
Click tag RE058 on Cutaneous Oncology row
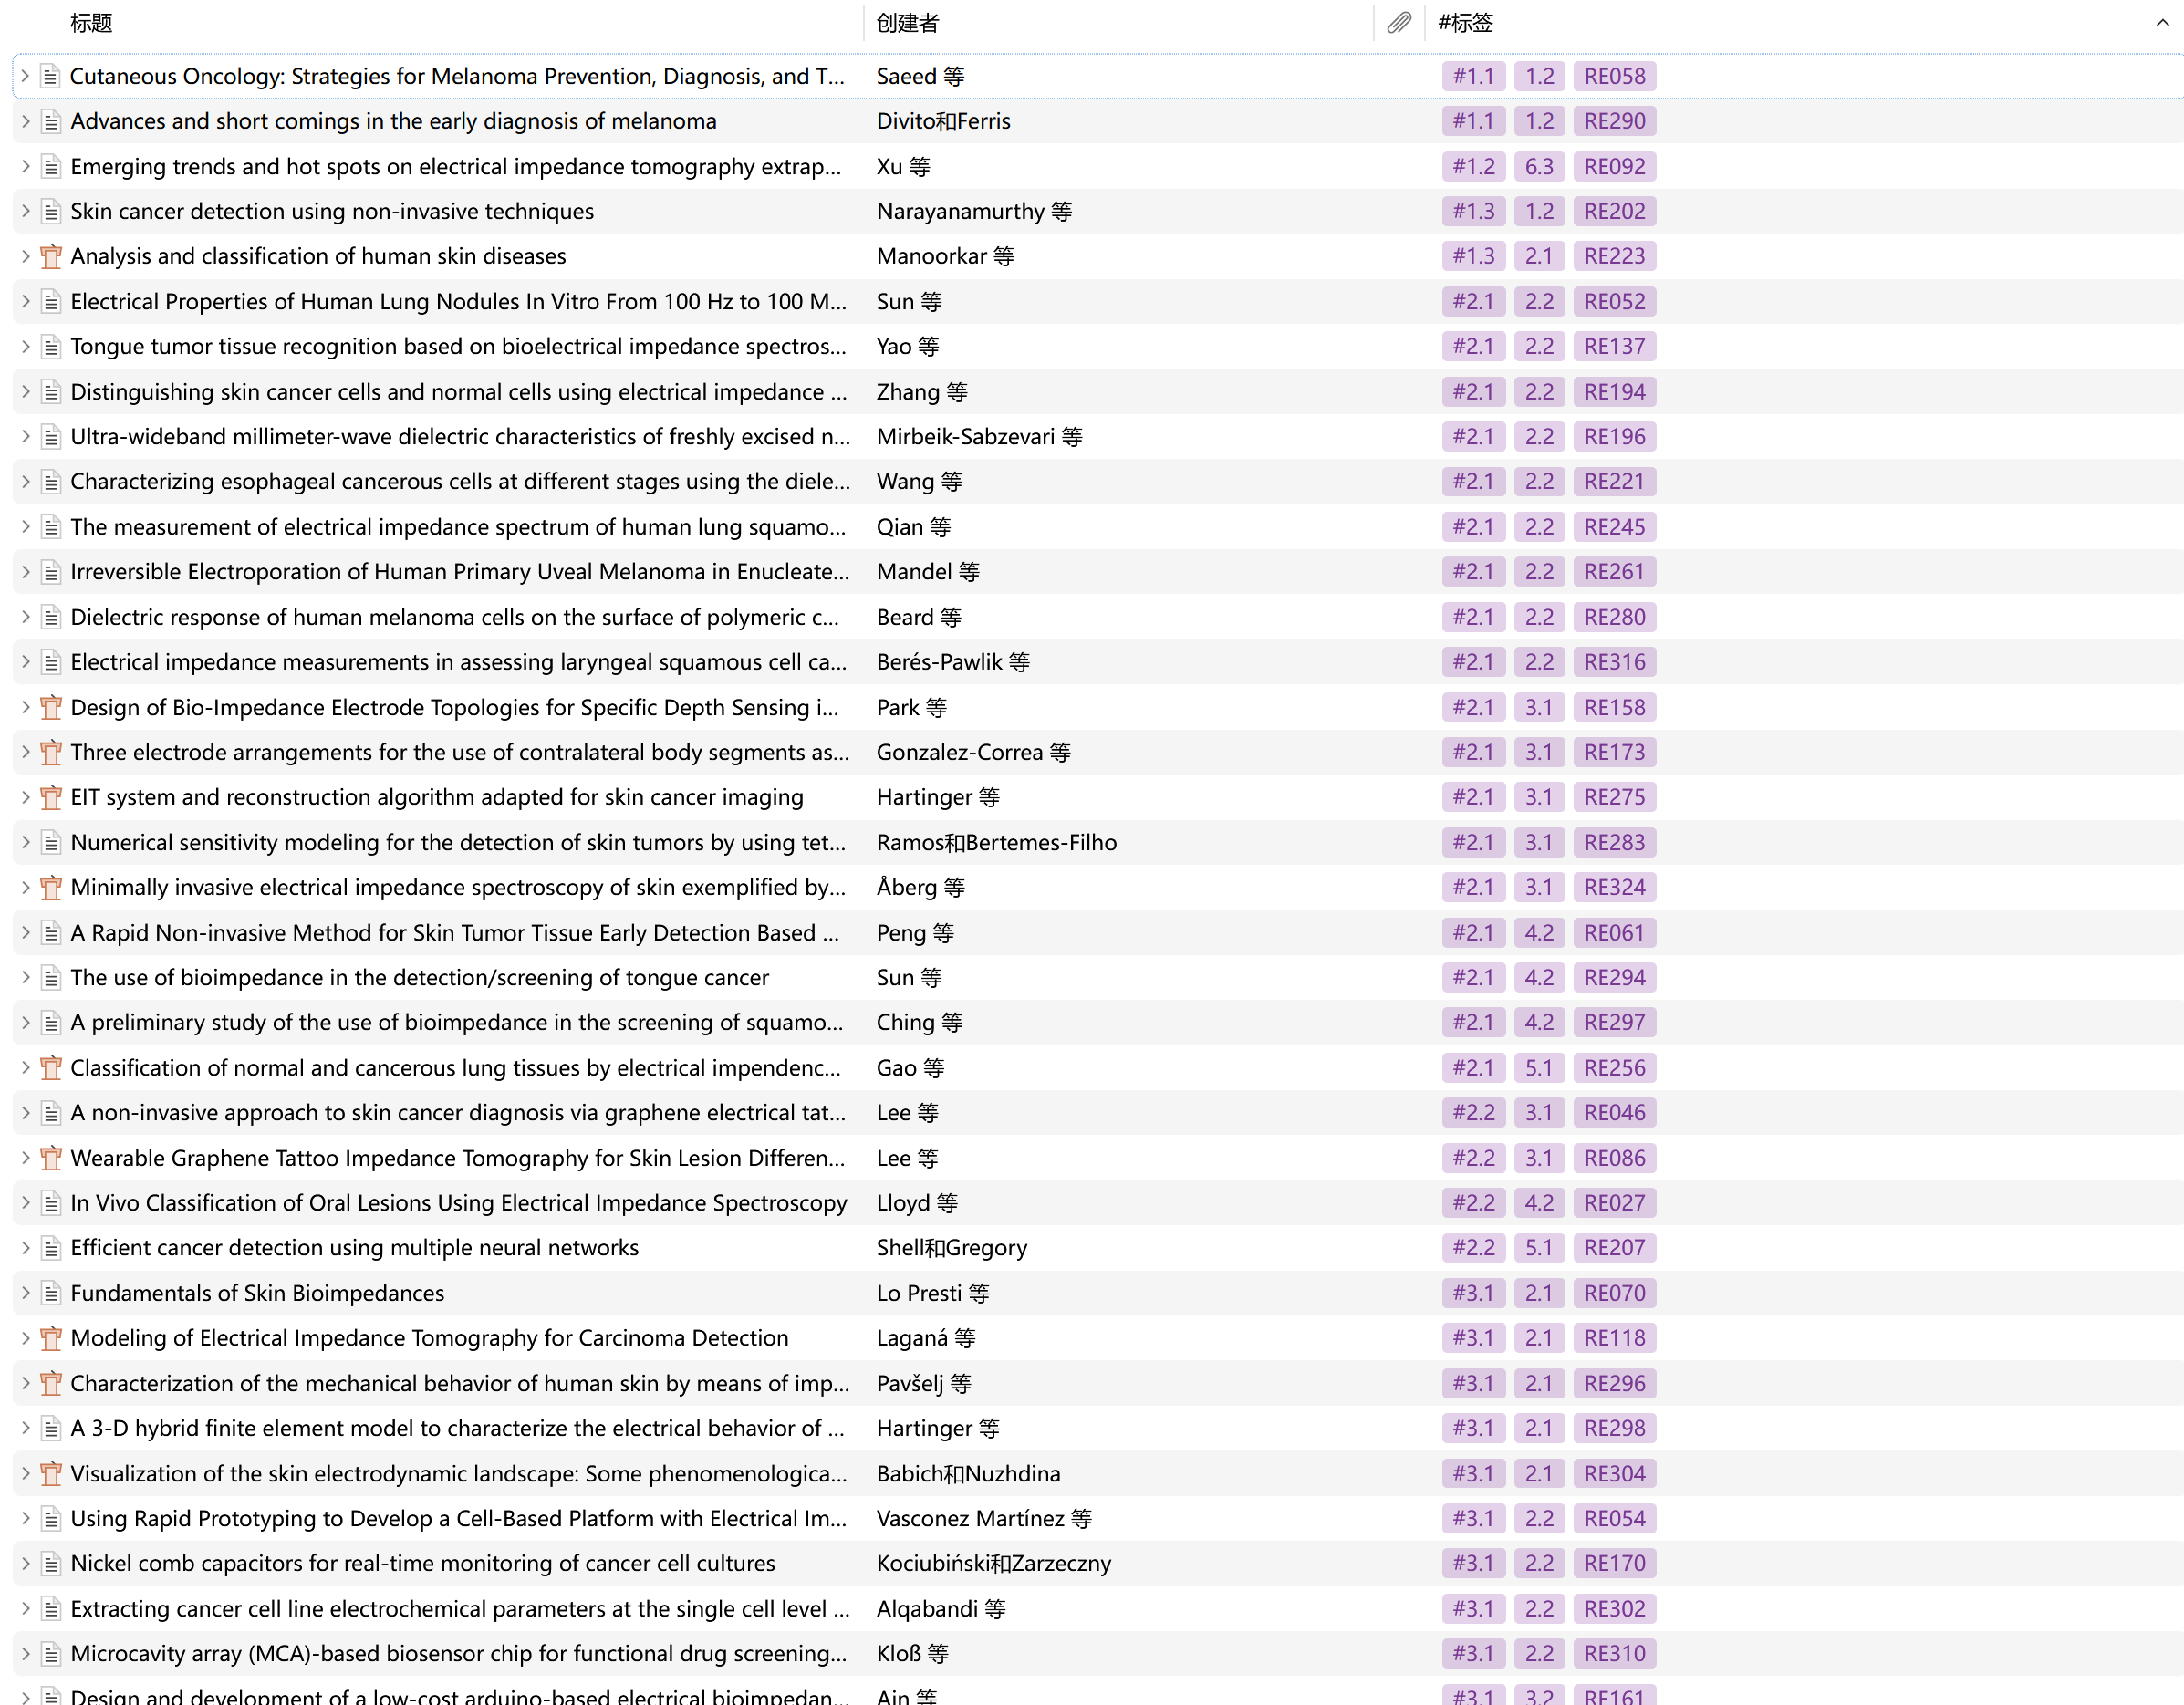coord(1614,76)
